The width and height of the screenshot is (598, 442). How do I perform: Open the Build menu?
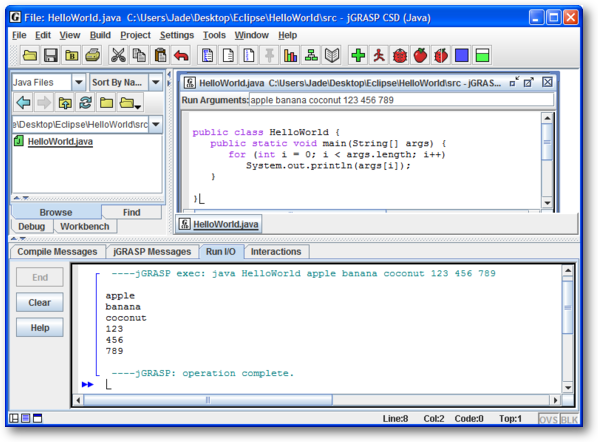(x=100, y=35)
